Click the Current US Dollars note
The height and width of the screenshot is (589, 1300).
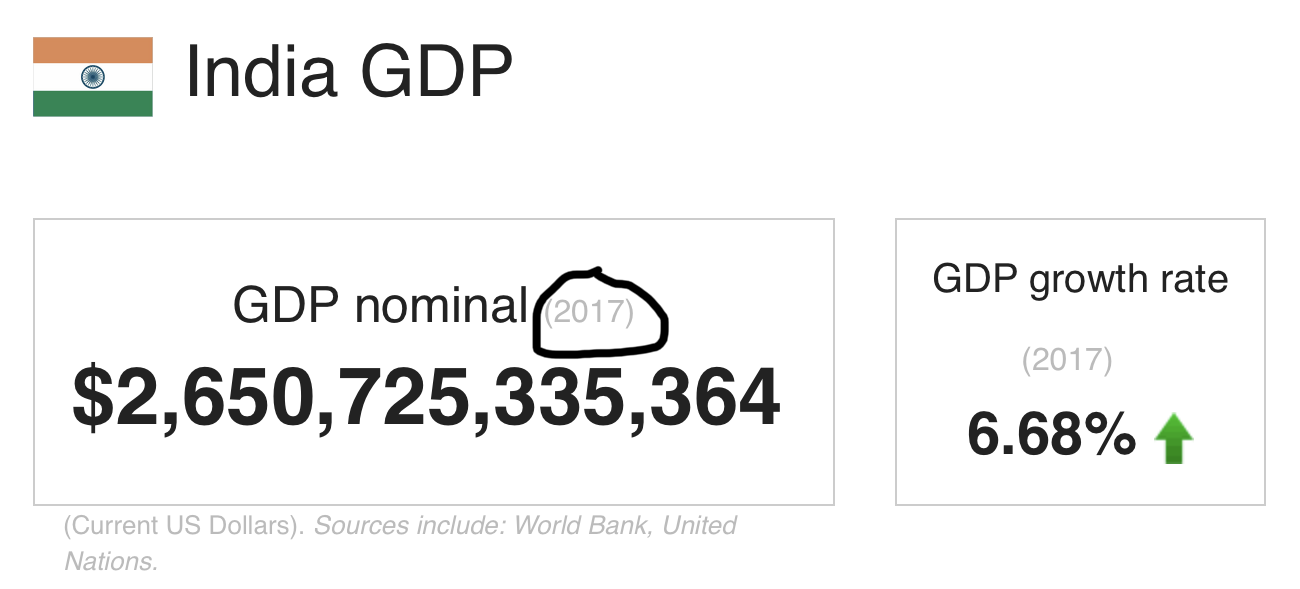[x=184, y=526]
